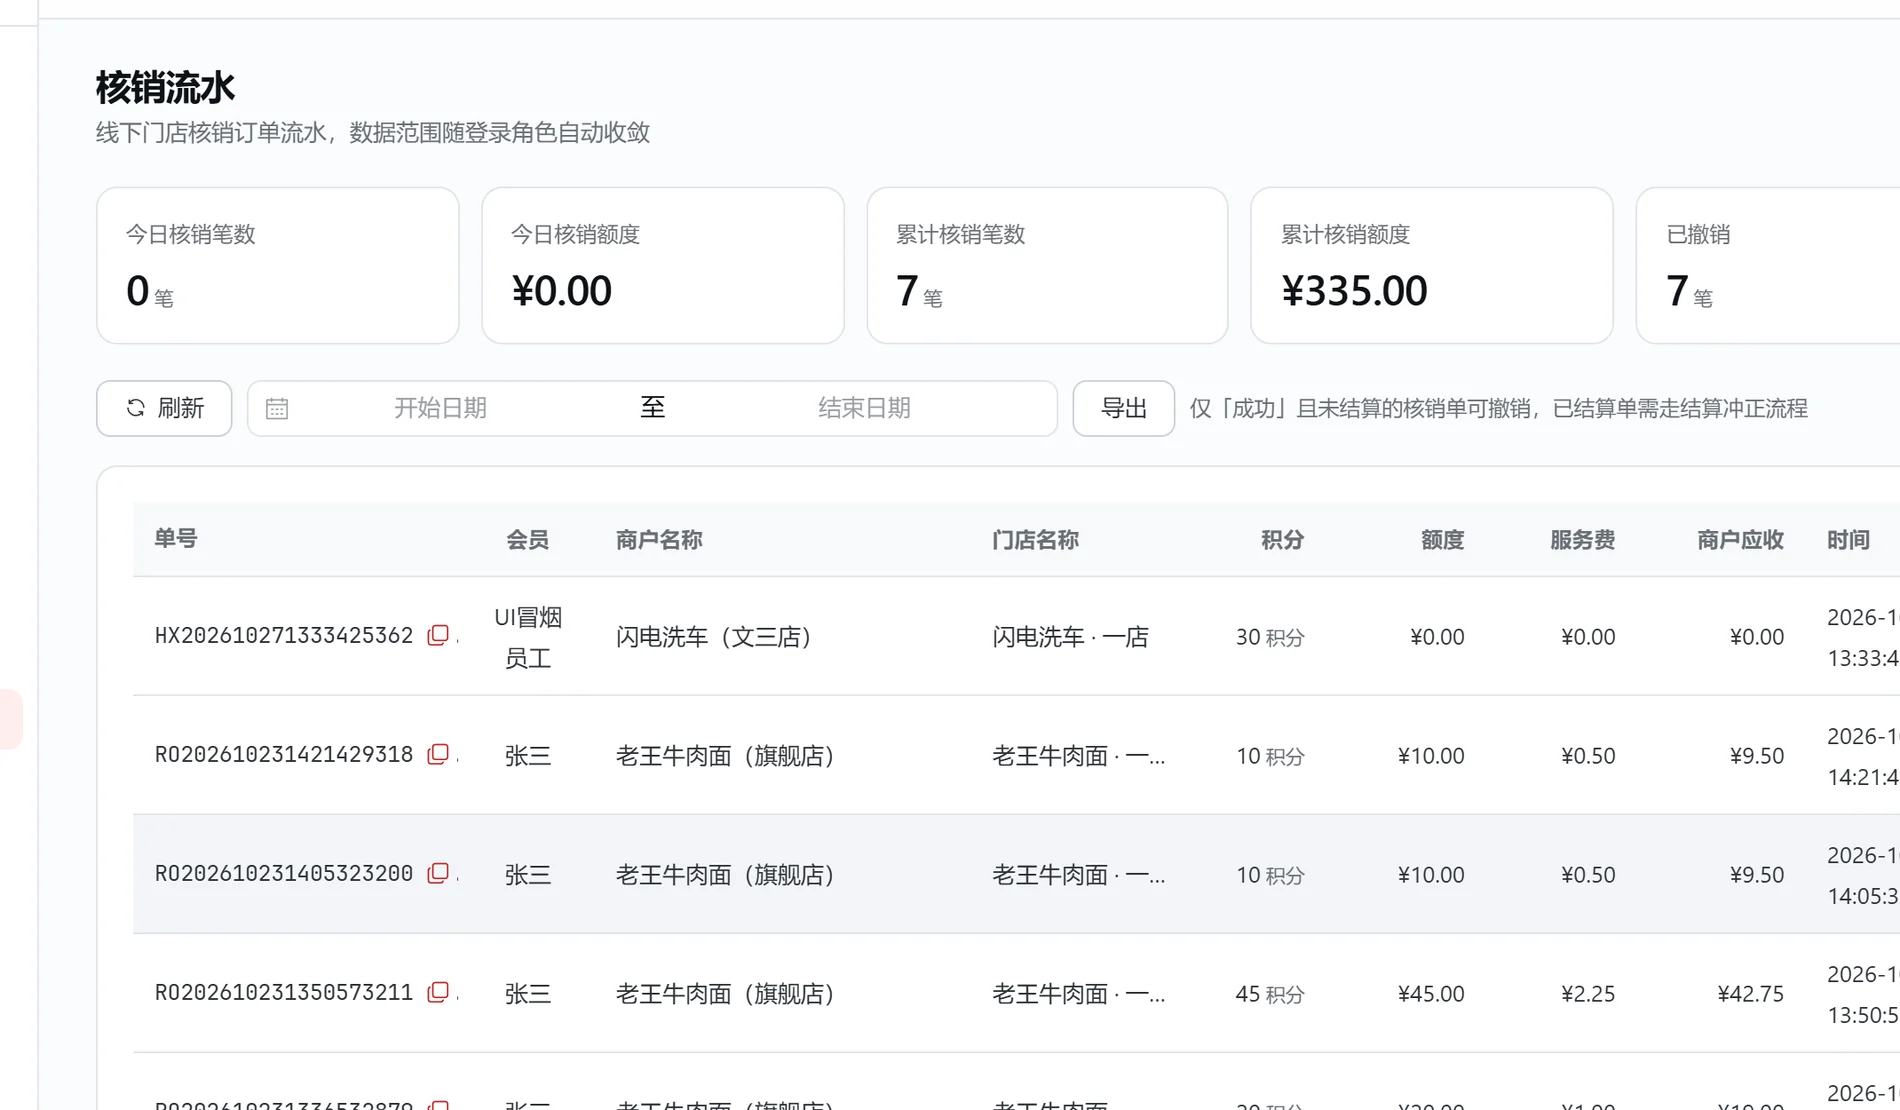
Task: Select order number text HX202610271333425362
Action: coord(284,636)
